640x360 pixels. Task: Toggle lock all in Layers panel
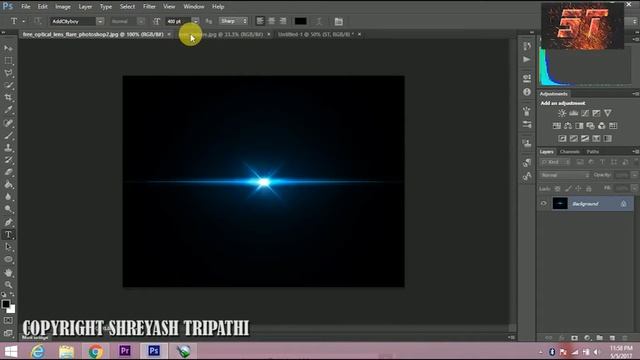(589, 189)
